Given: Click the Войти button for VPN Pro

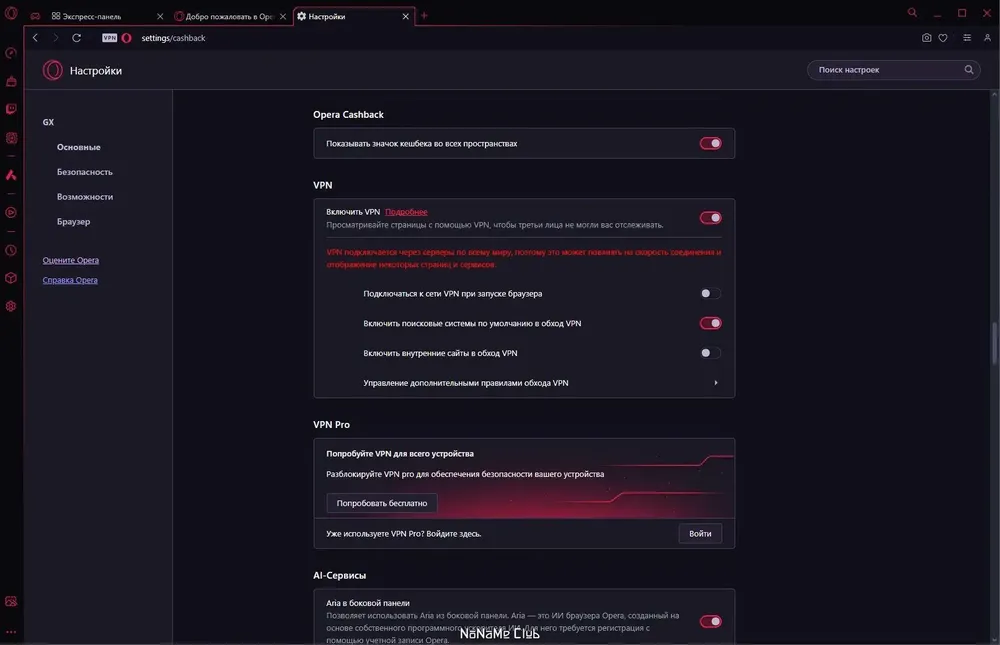Looking at the screenshot, I should point(700,533).
